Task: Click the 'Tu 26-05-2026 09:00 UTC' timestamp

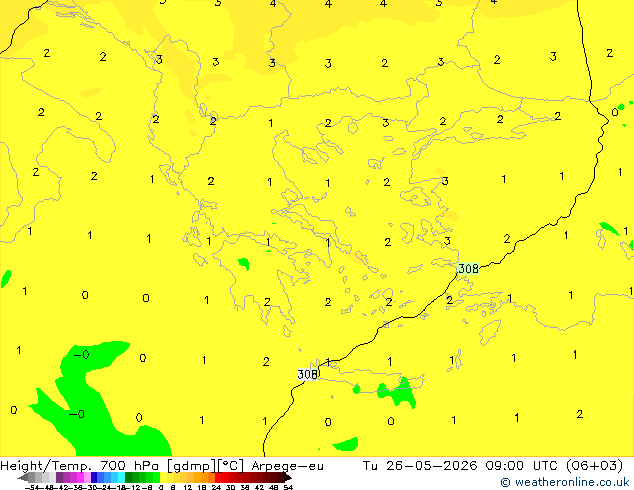Action: tap(460, 466)
